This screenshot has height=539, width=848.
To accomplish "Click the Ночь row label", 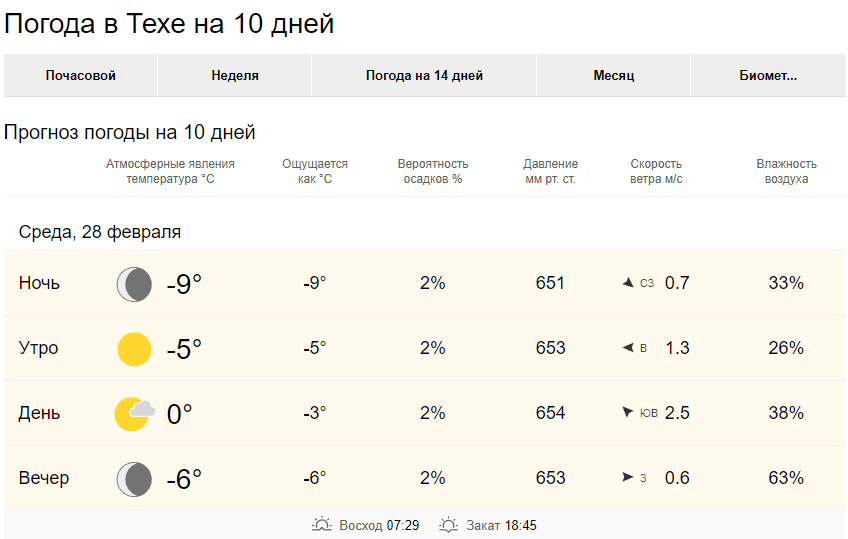I will coord(39,283).
